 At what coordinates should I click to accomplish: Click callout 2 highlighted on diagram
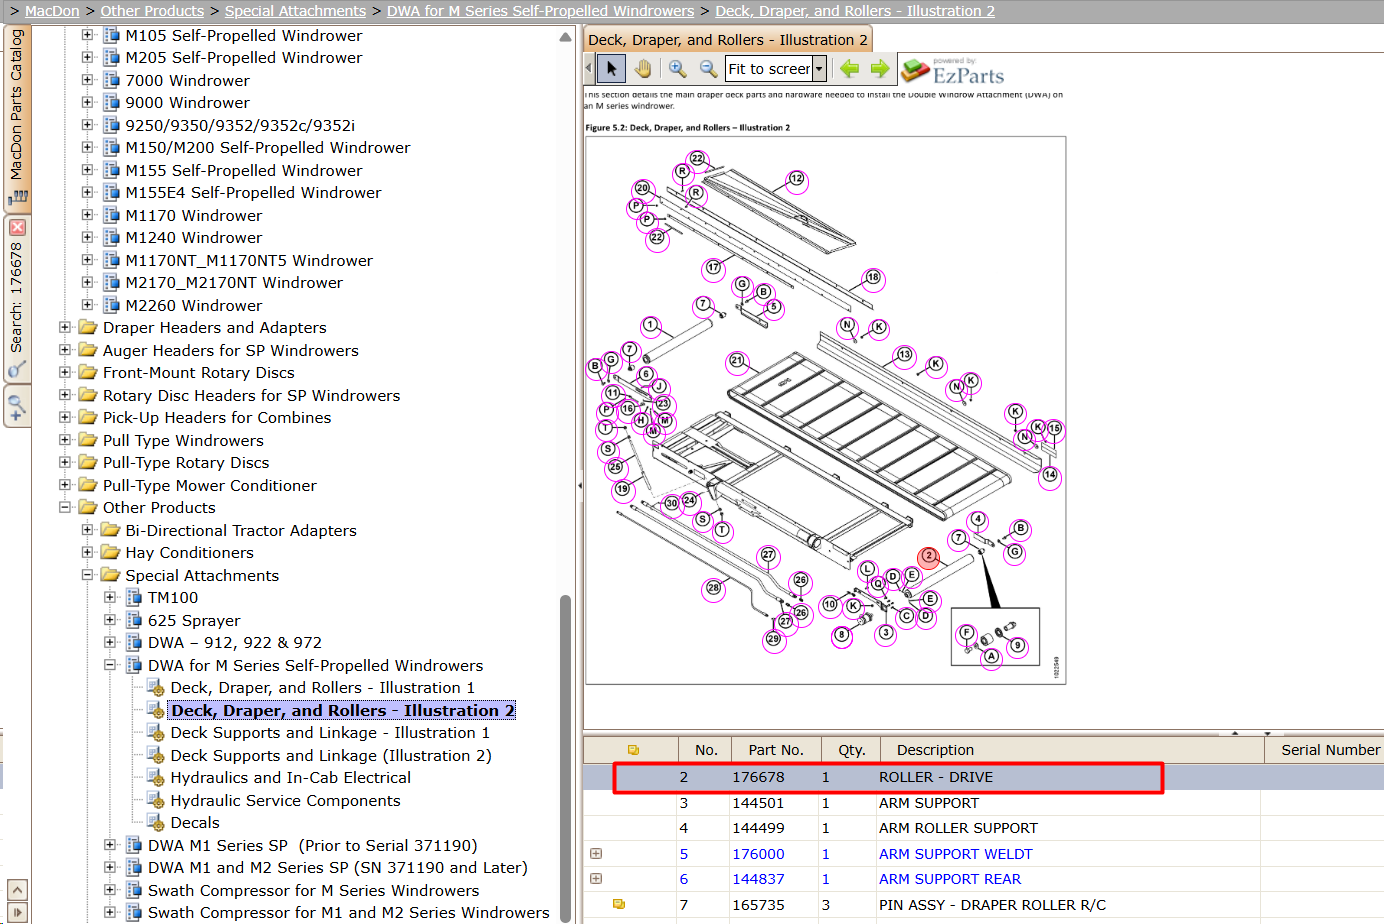click(929, 556)
